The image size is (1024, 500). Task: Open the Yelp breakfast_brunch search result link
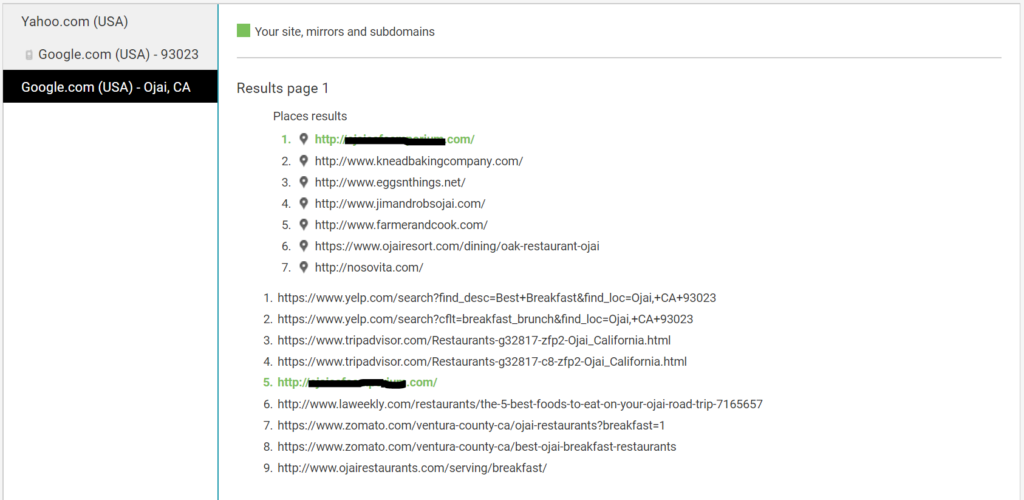tap(485, 319)
